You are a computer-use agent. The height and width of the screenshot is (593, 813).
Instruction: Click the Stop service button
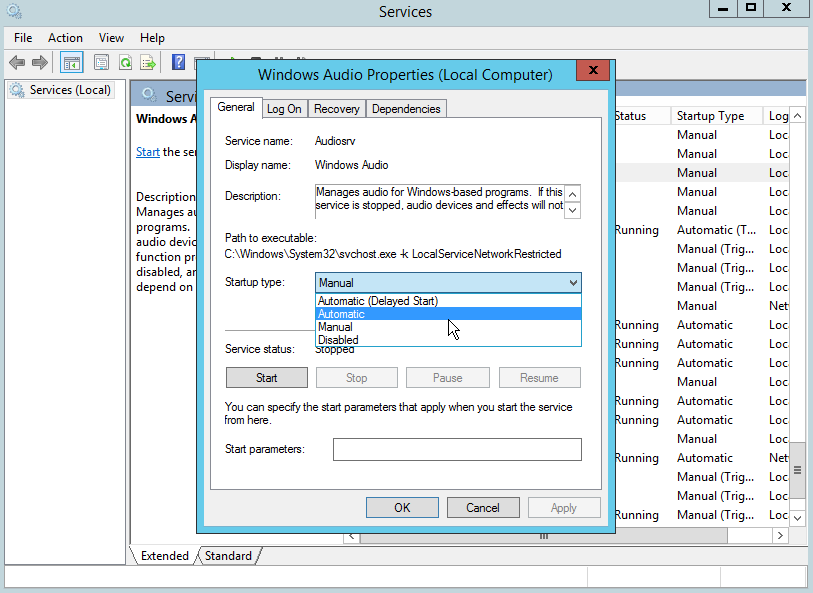coord(357,378)
